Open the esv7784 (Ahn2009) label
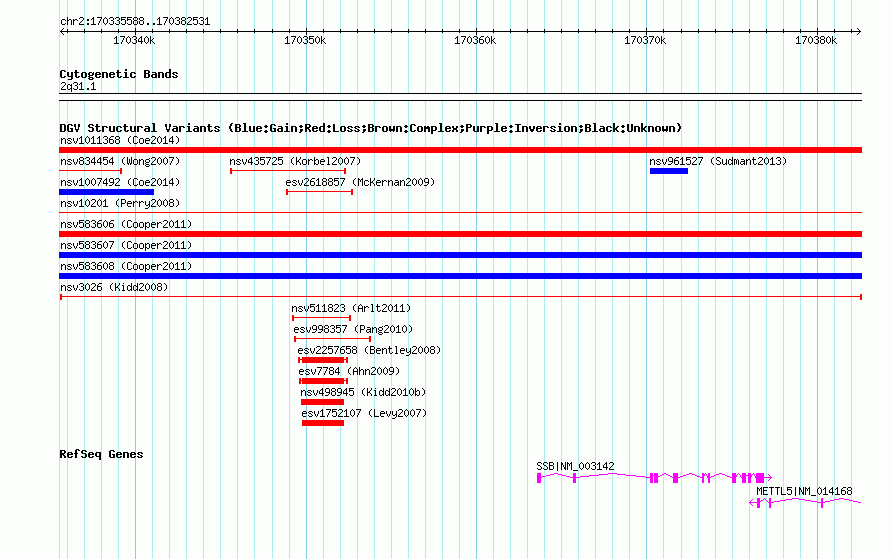Viewport: 890px width, 559px height. point(349,371)
